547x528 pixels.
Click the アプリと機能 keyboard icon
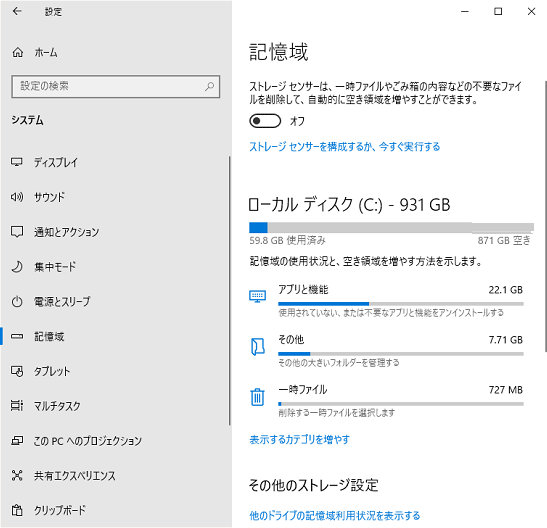click(257, 296)
